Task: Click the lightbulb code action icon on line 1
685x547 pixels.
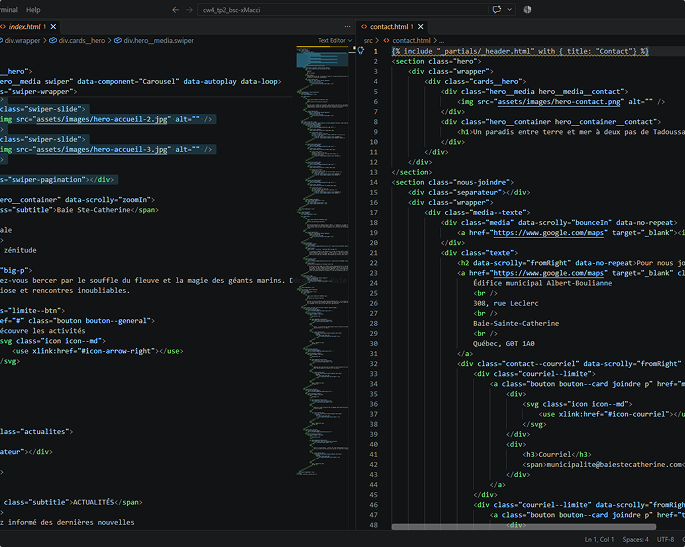Action: (361, 51)
